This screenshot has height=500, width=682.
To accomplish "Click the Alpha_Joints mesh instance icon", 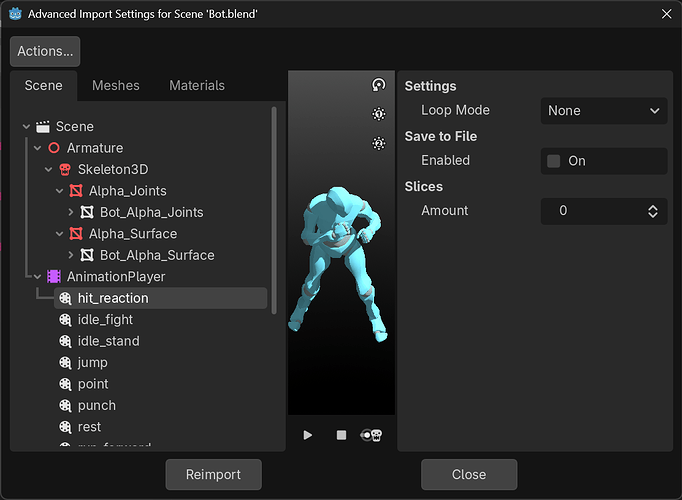I will (76, 191).
